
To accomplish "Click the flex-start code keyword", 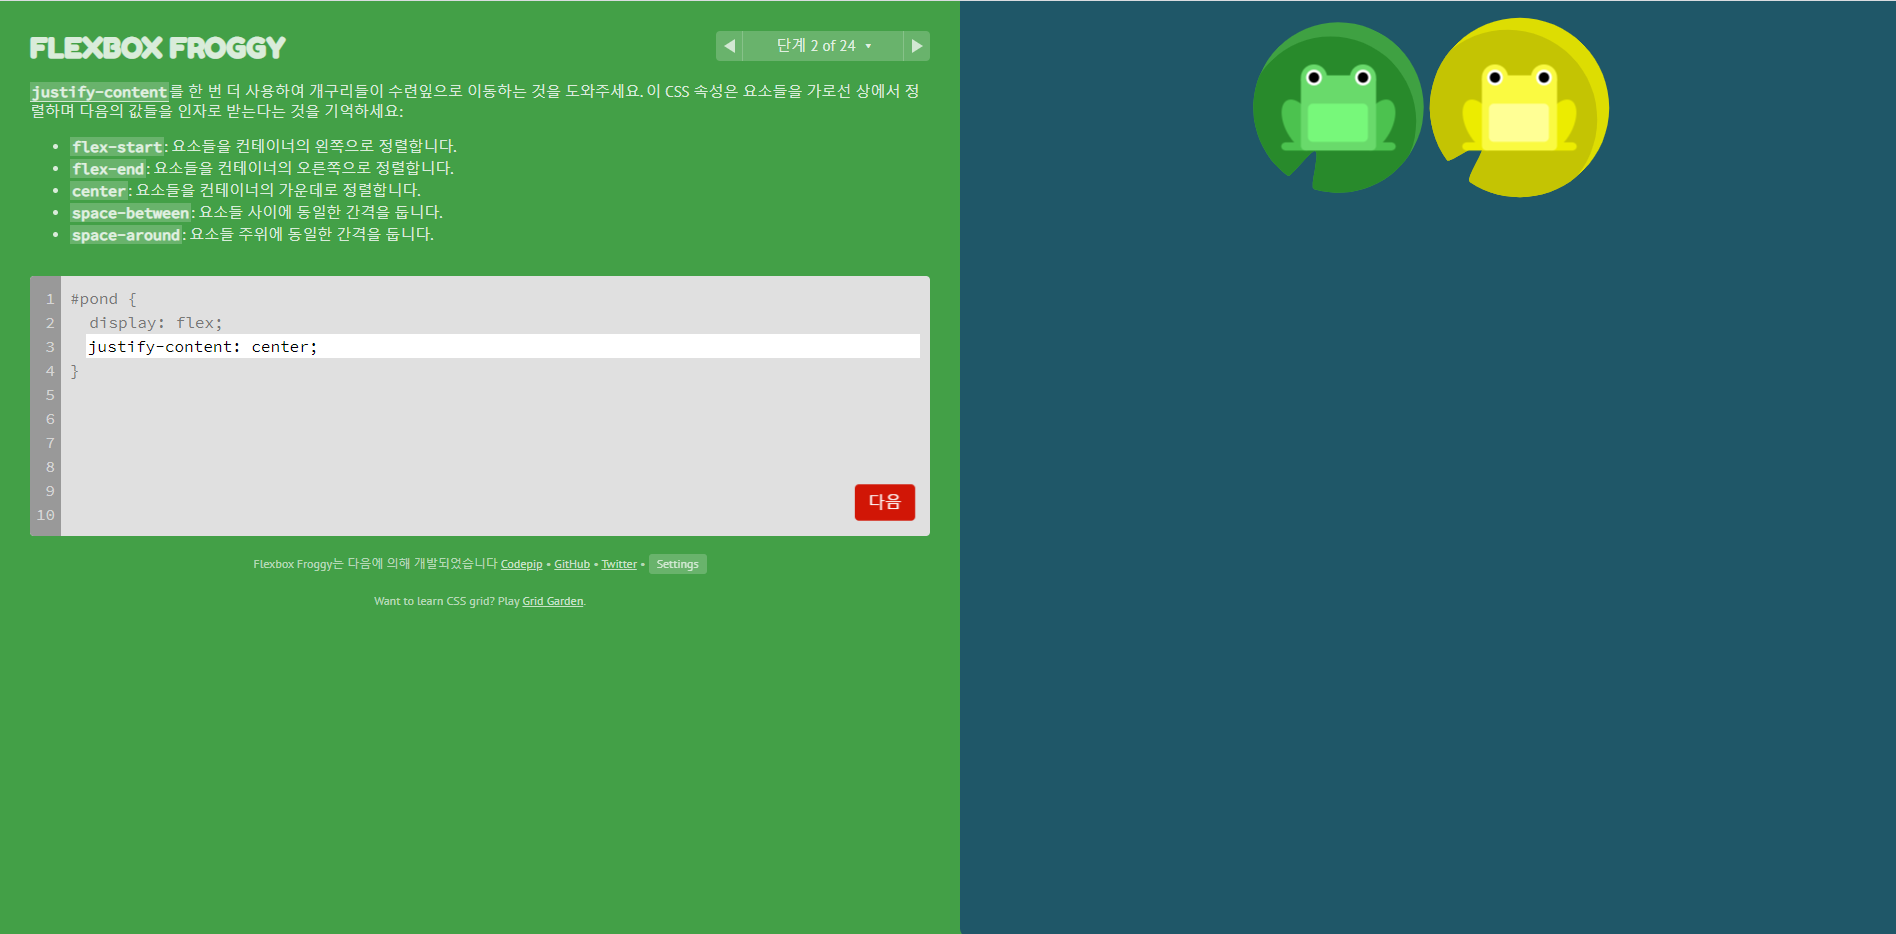I will [117, 147].
